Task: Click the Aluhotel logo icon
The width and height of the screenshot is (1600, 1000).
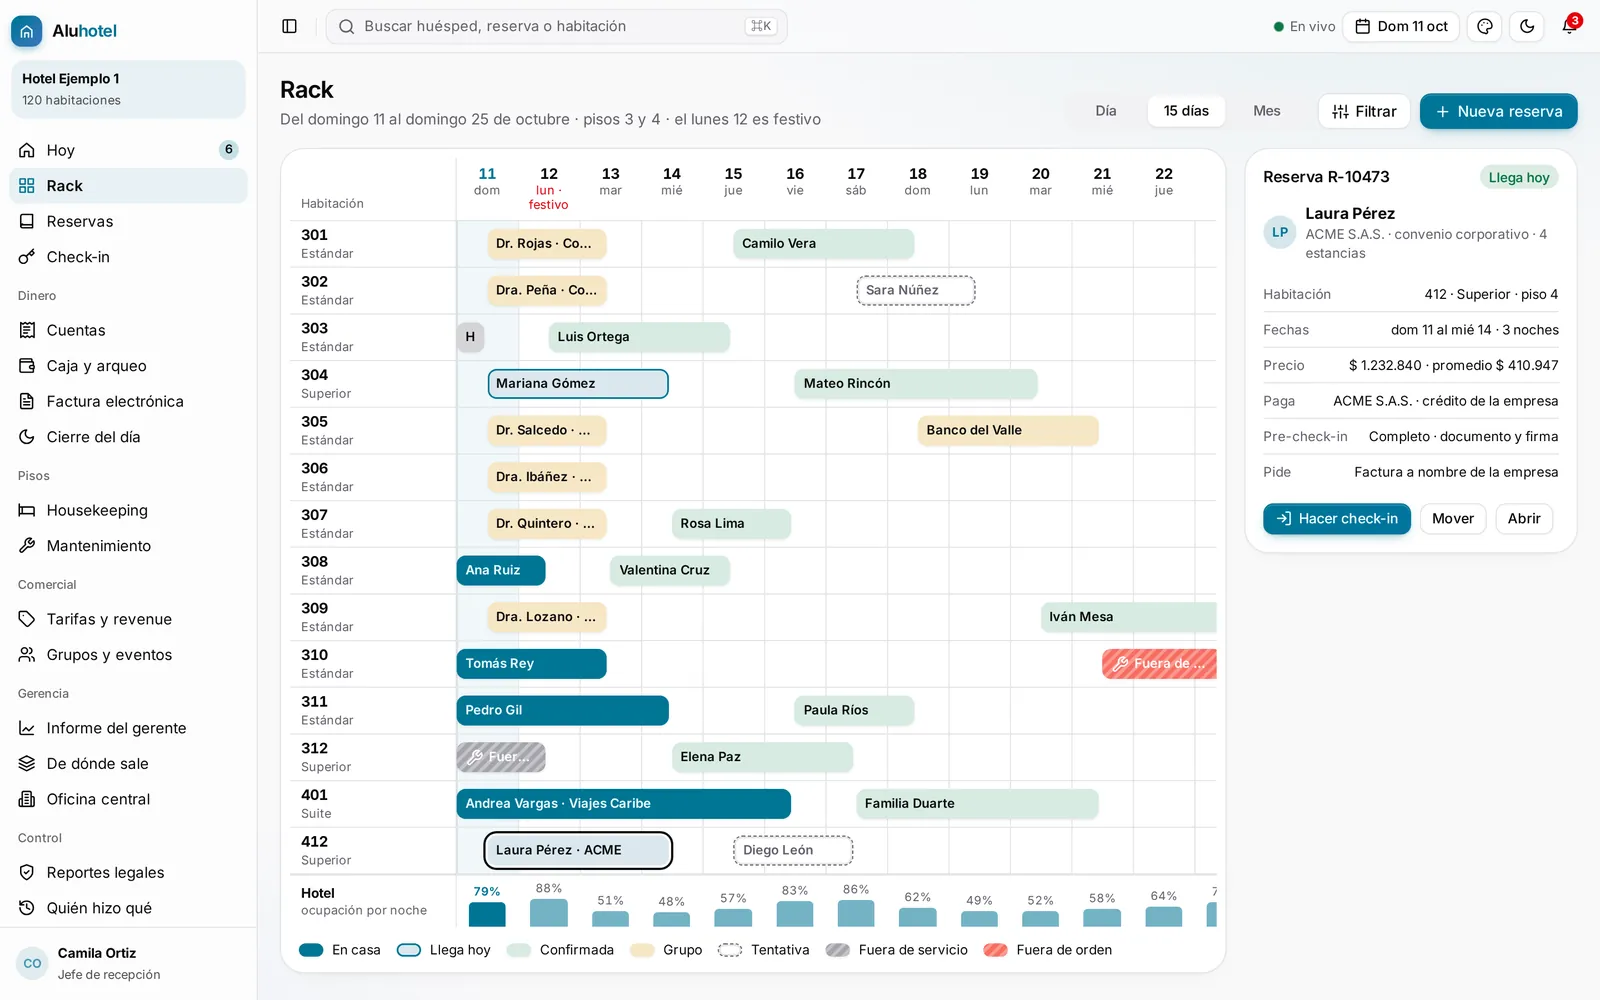Action: pos(27,31)
